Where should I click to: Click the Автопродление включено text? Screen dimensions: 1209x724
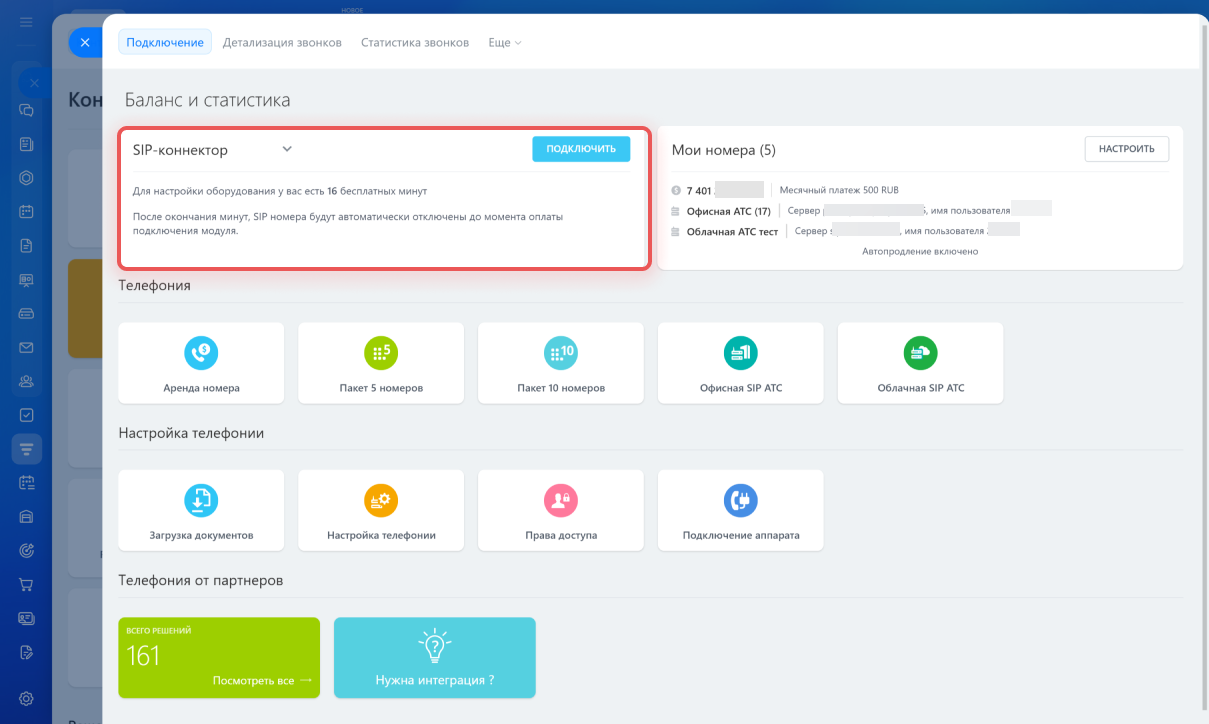(x=920, y=251)
